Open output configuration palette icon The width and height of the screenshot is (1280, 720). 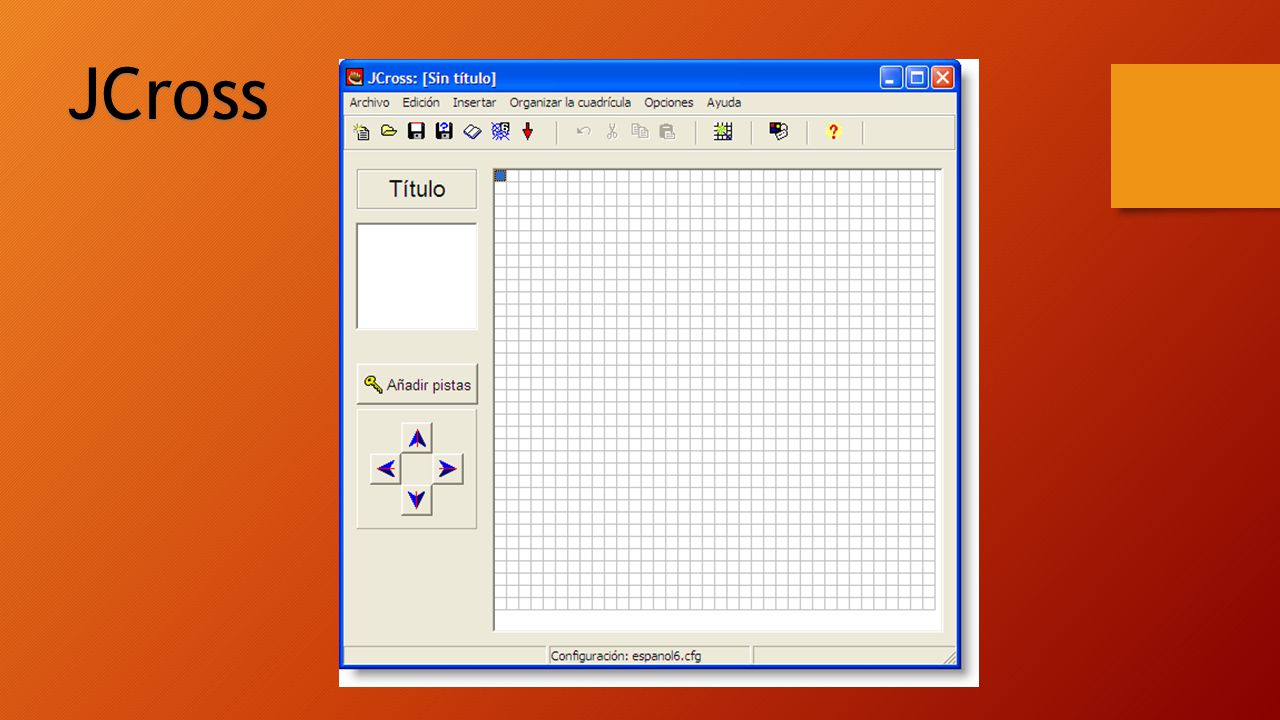click(x=779, y=131)
